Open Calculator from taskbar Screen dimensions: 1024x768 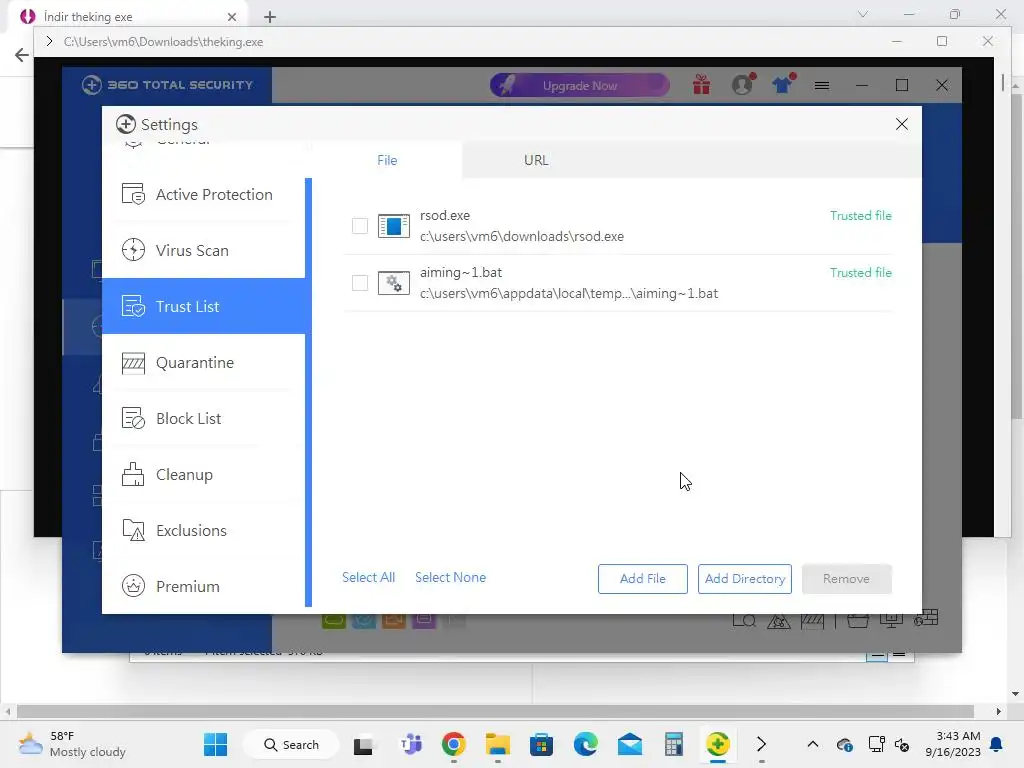tap(674, 744)
